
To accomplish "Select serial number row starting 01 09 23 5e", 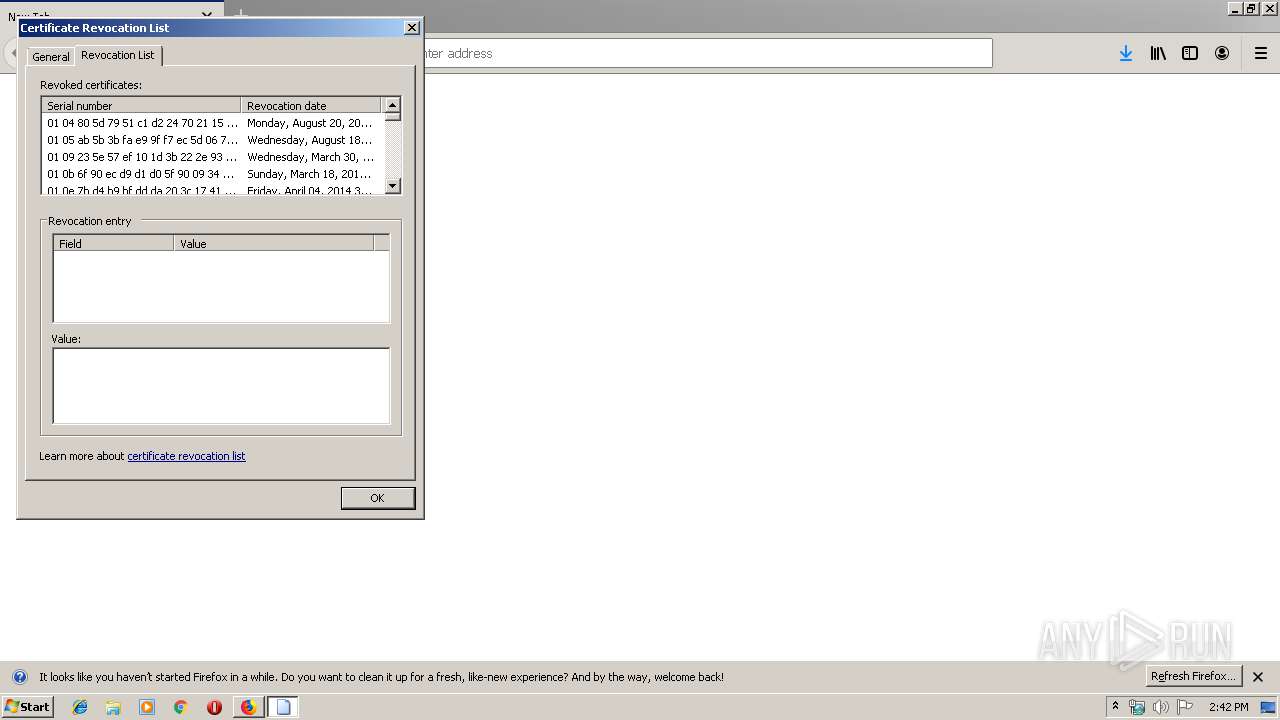I will (142, 157).
